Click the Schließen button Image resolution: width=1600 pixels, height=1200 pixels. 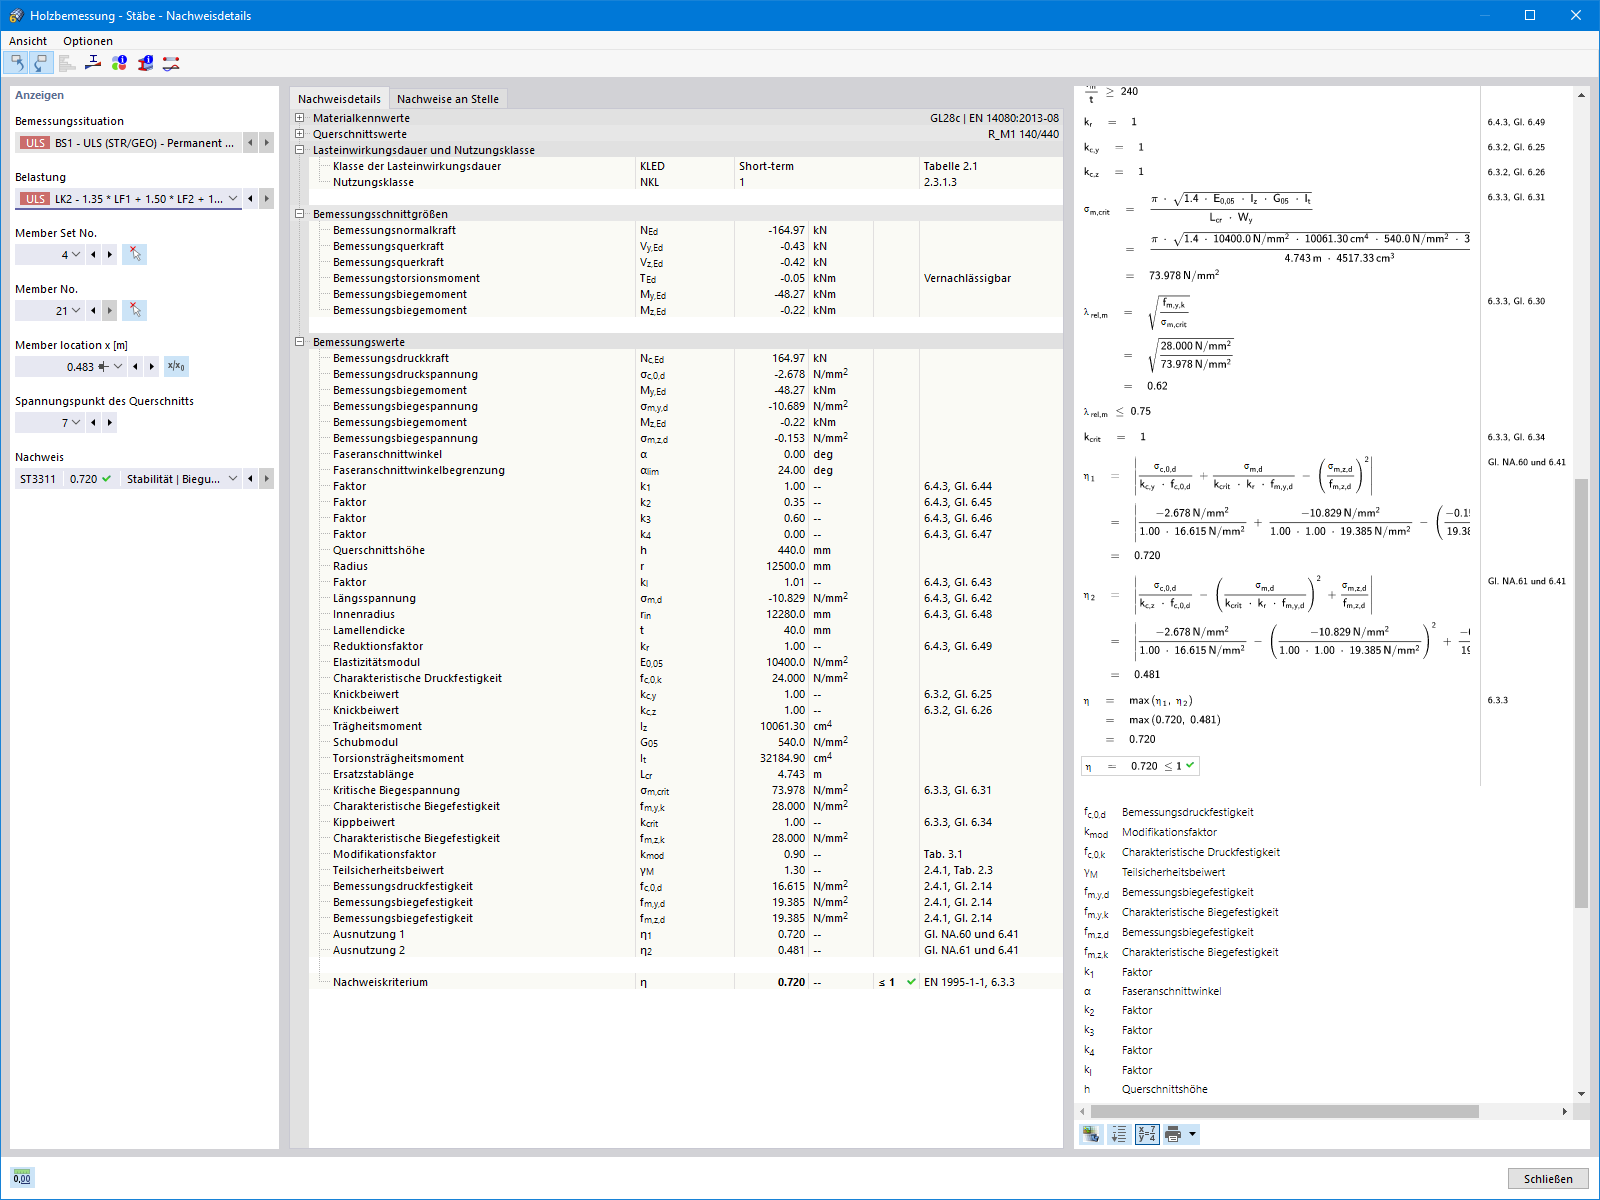[x=1548, y=1178]
